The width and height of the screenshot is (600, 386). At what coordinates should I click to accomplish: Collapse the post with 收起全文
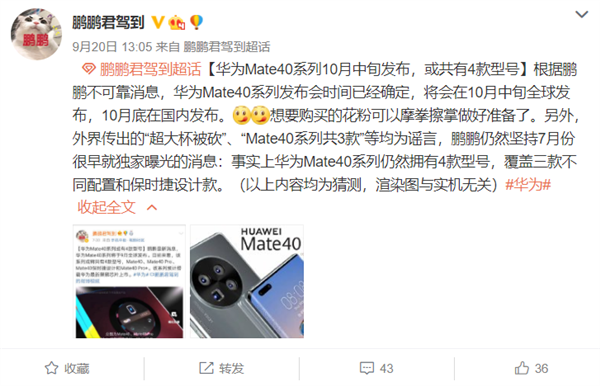coord(107,207)
